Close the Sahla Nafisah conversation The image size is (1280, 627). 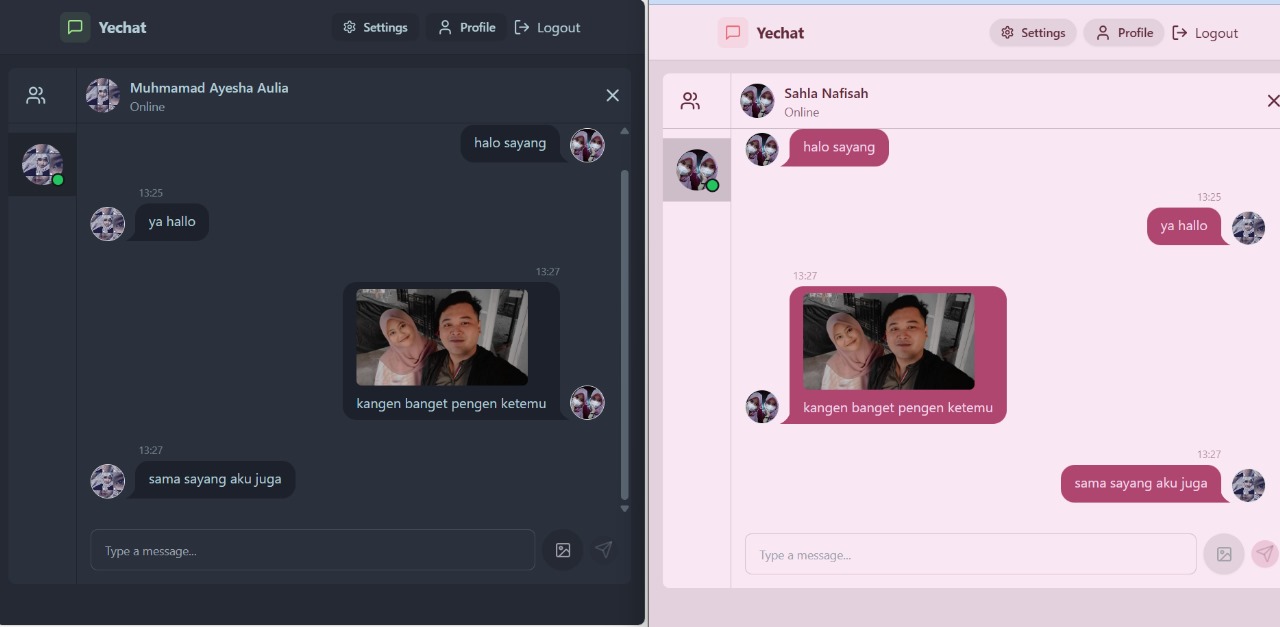[1272, 101]
